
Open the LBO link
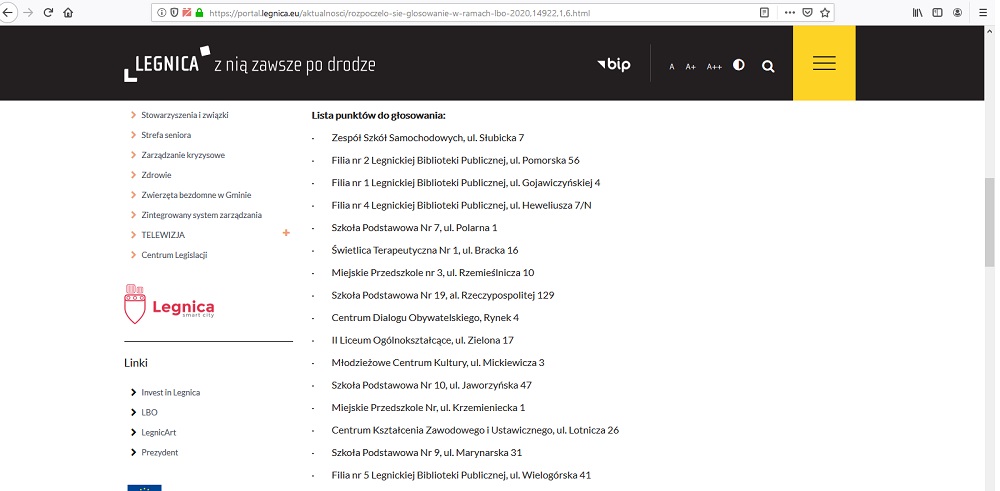[149, 413]
